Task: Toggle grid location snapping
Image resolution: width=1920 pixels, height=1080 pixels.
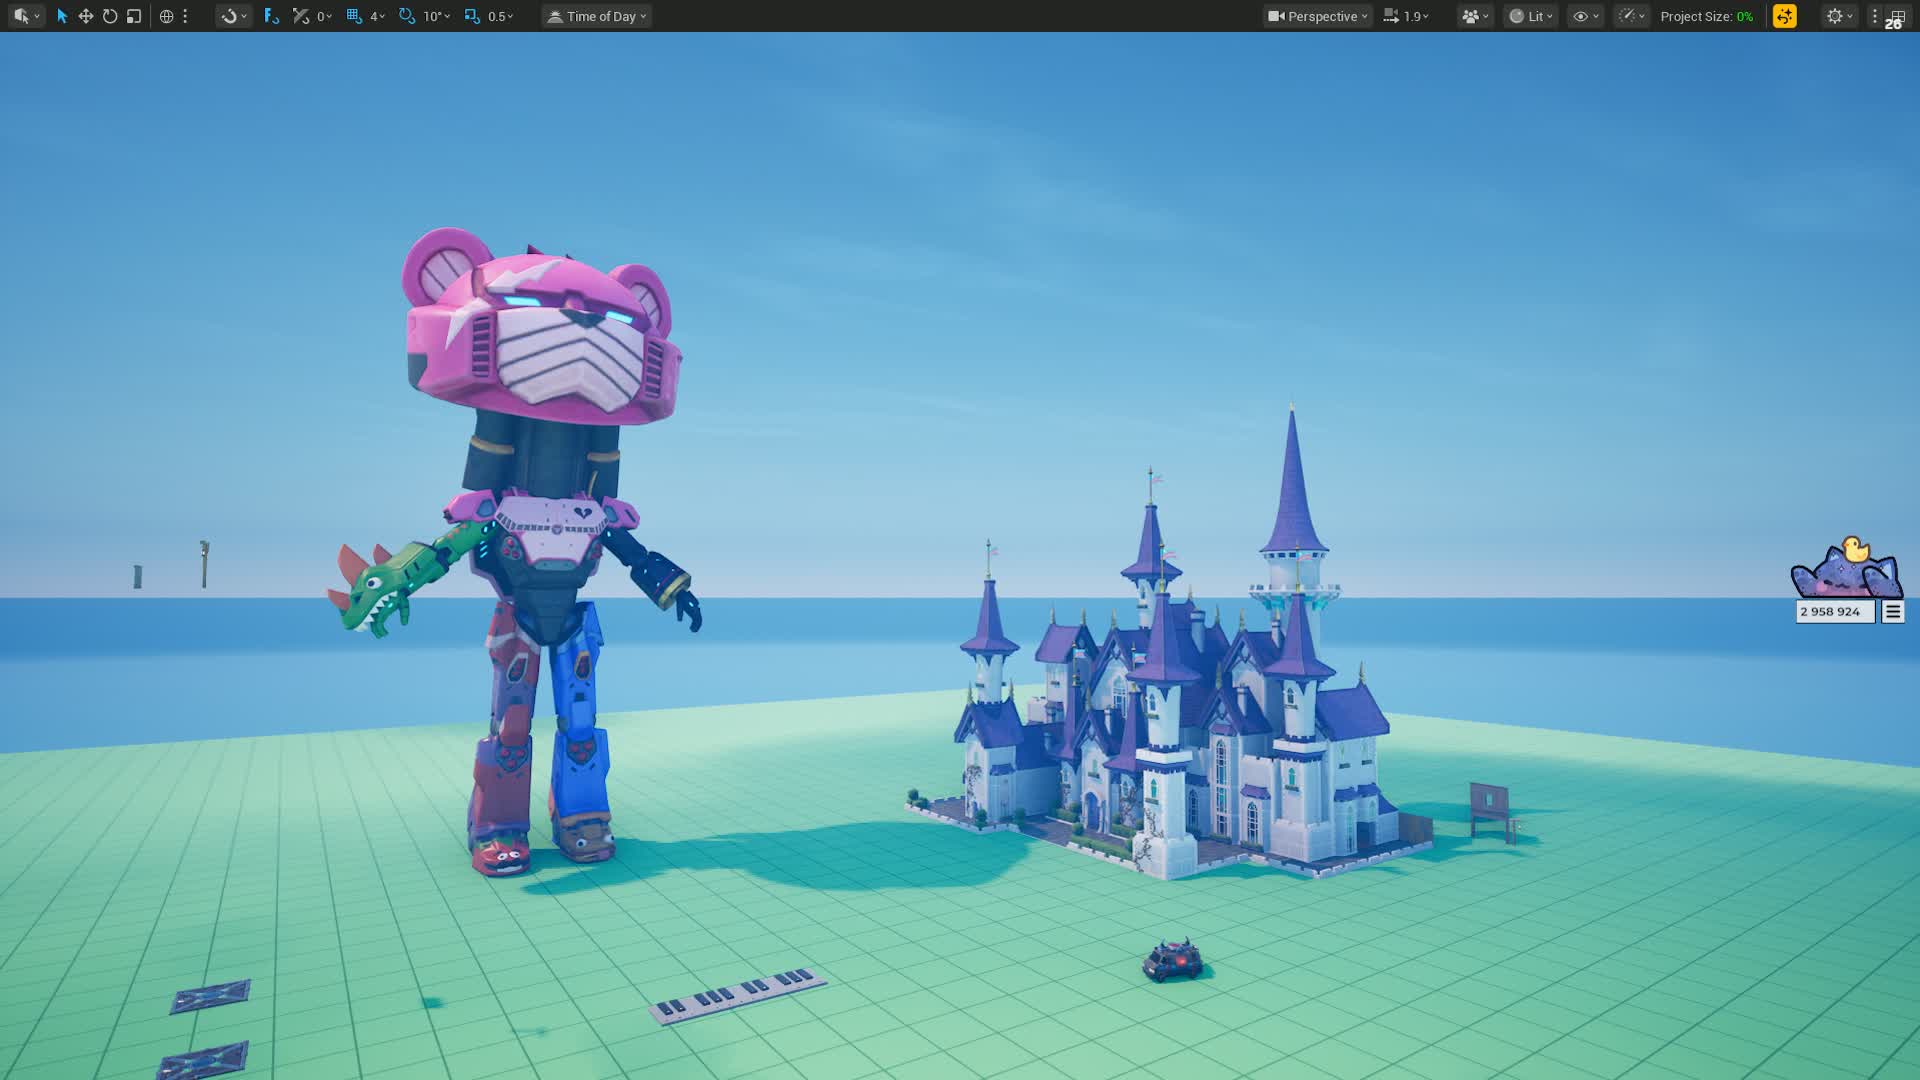Action: [x=354, y=16]
